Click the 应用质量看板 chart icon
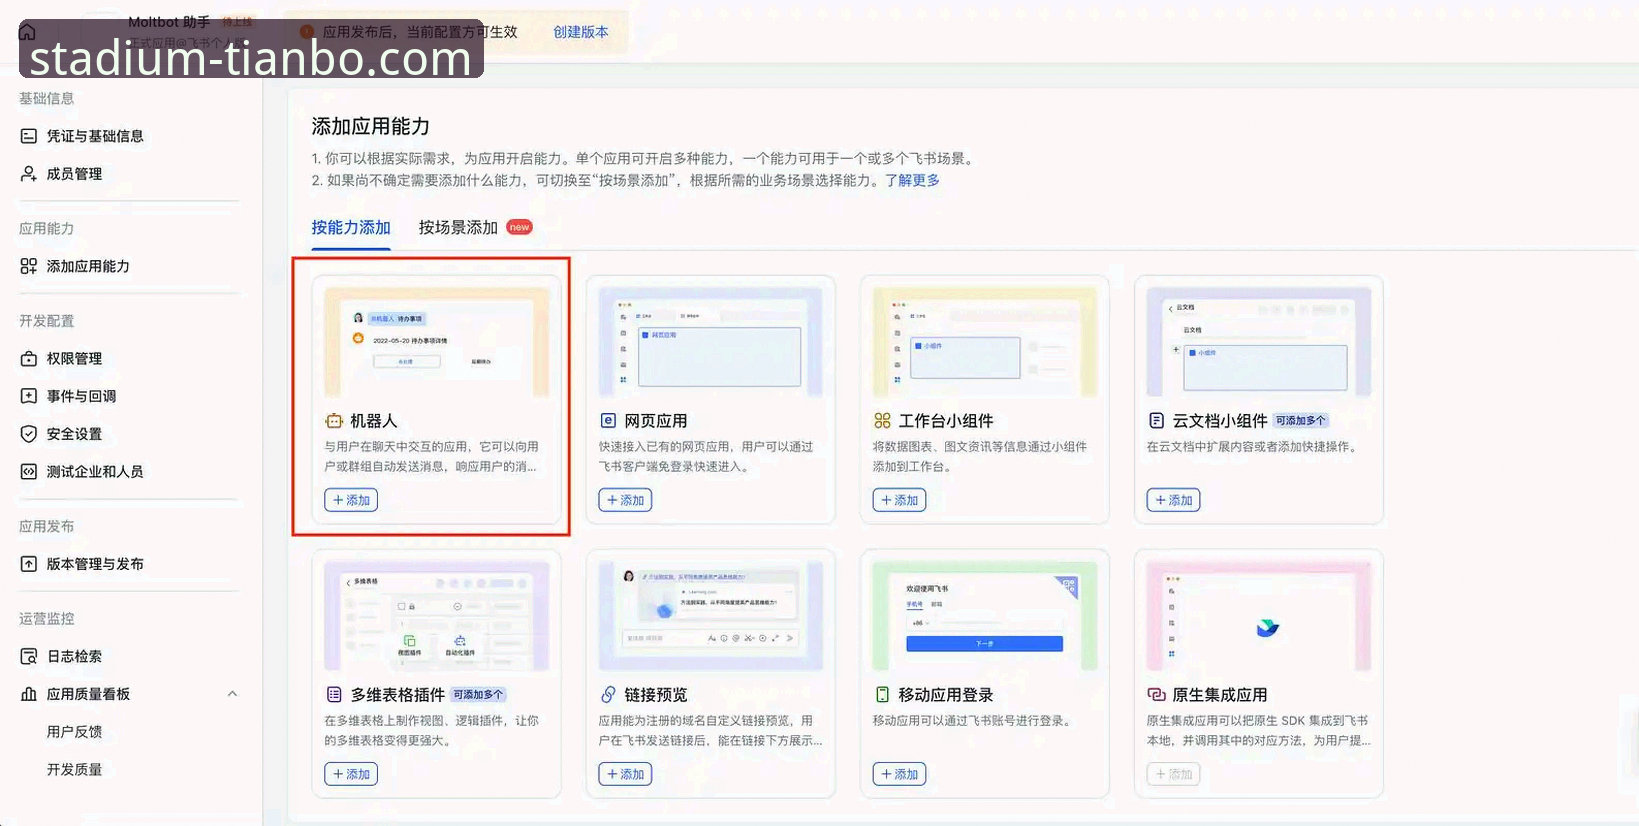Image resolution: width=1639 pixels, height=826 pixels. click(x=29, y=694)
